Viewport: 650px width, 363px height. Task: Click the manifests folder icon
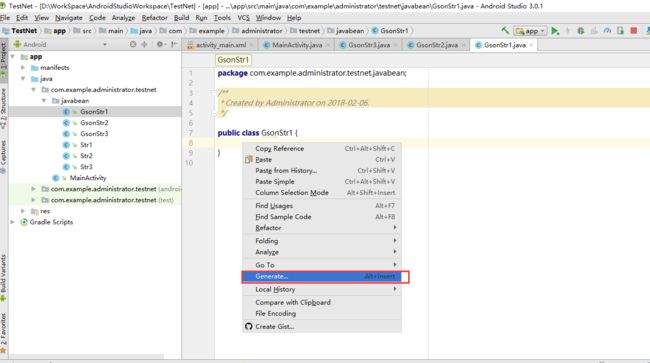(35, 68)
